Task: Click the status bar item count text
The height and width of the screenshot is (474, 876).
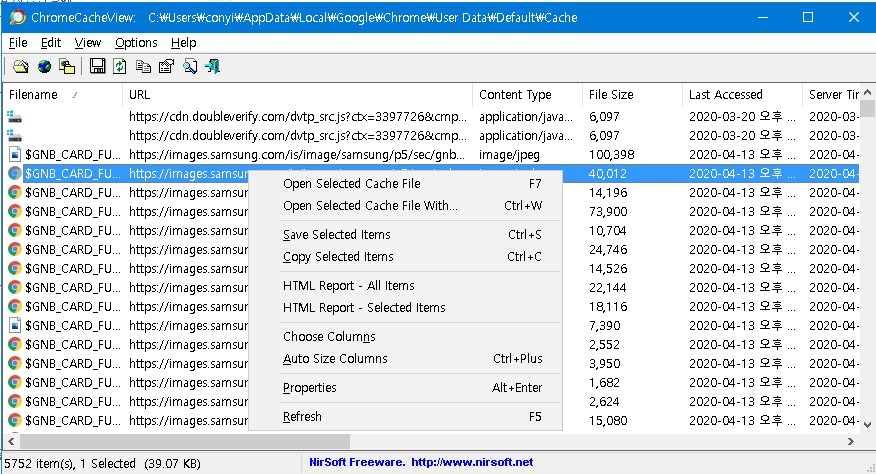Action: pyautogui.click(x=102, y=463)
